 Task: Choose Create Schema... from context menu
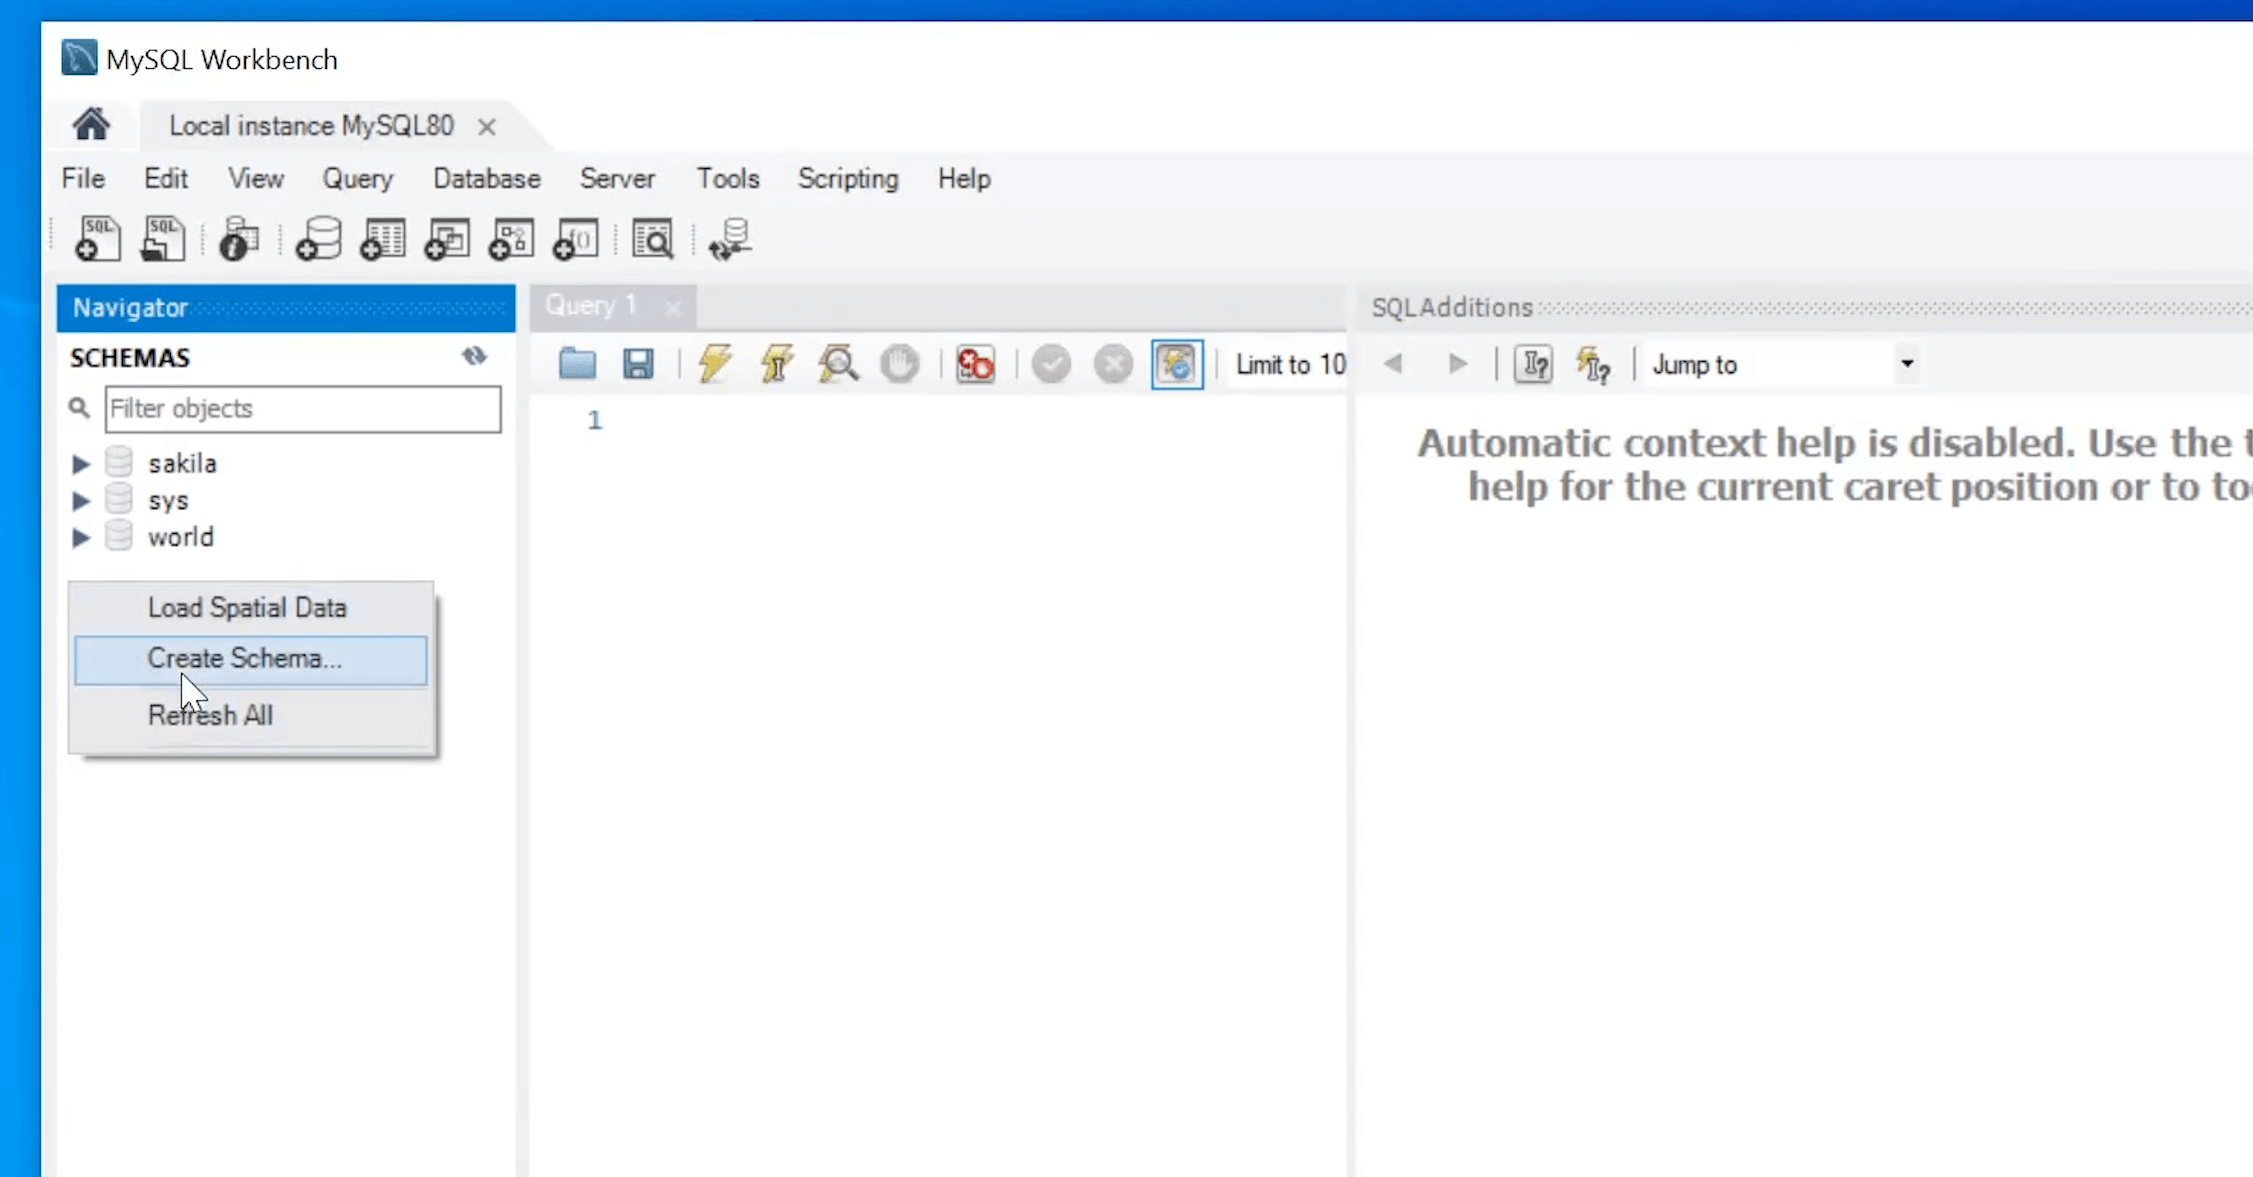(251, 660)
